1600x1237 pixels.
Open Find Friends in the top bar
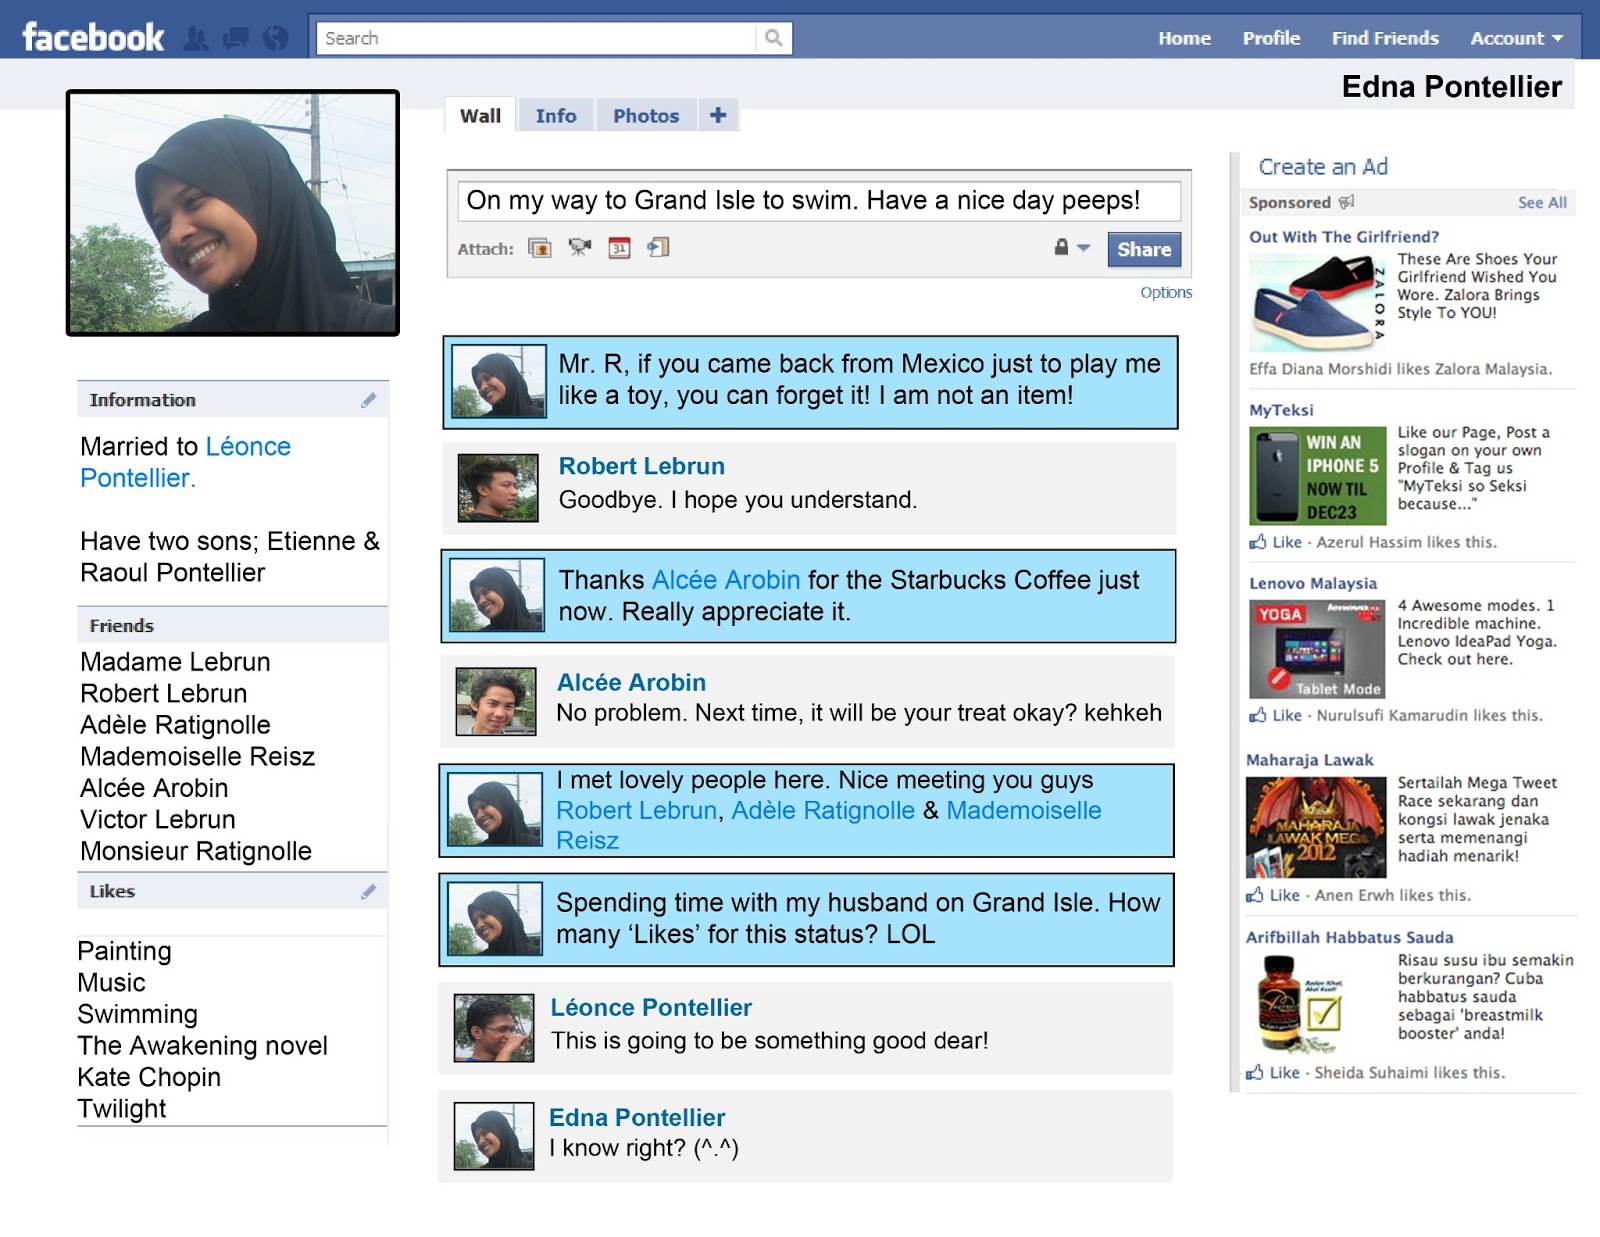point(1385,38)
